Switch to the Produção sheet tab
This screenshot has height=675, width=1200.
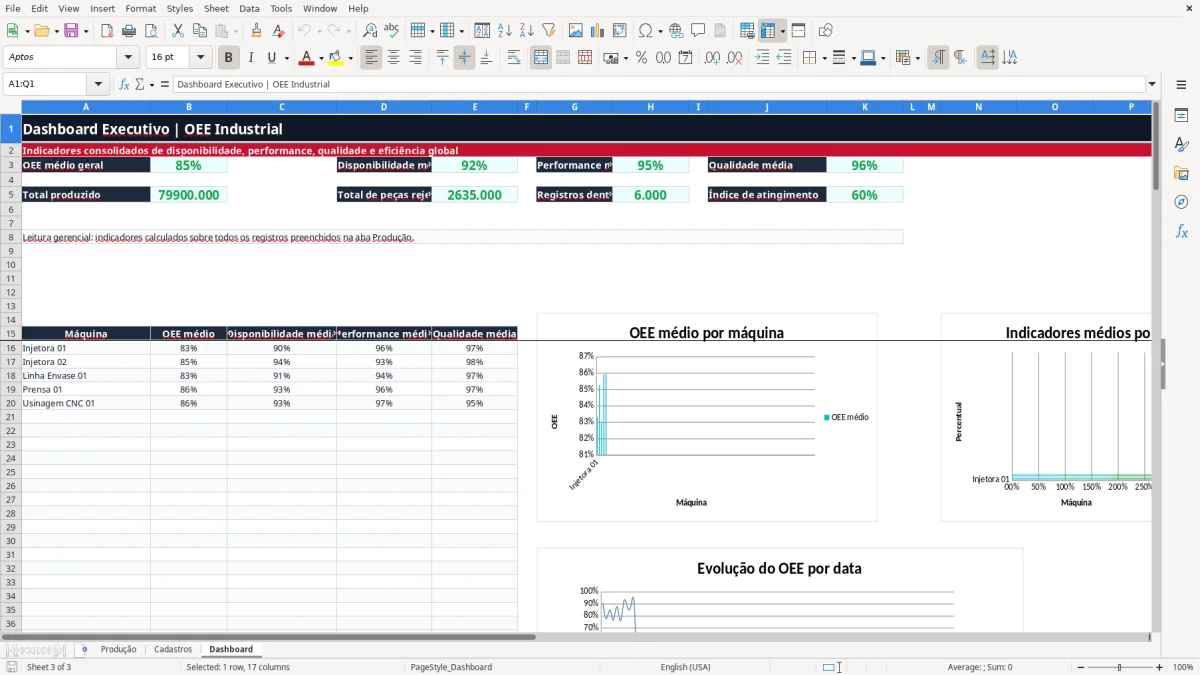(118, 649)
